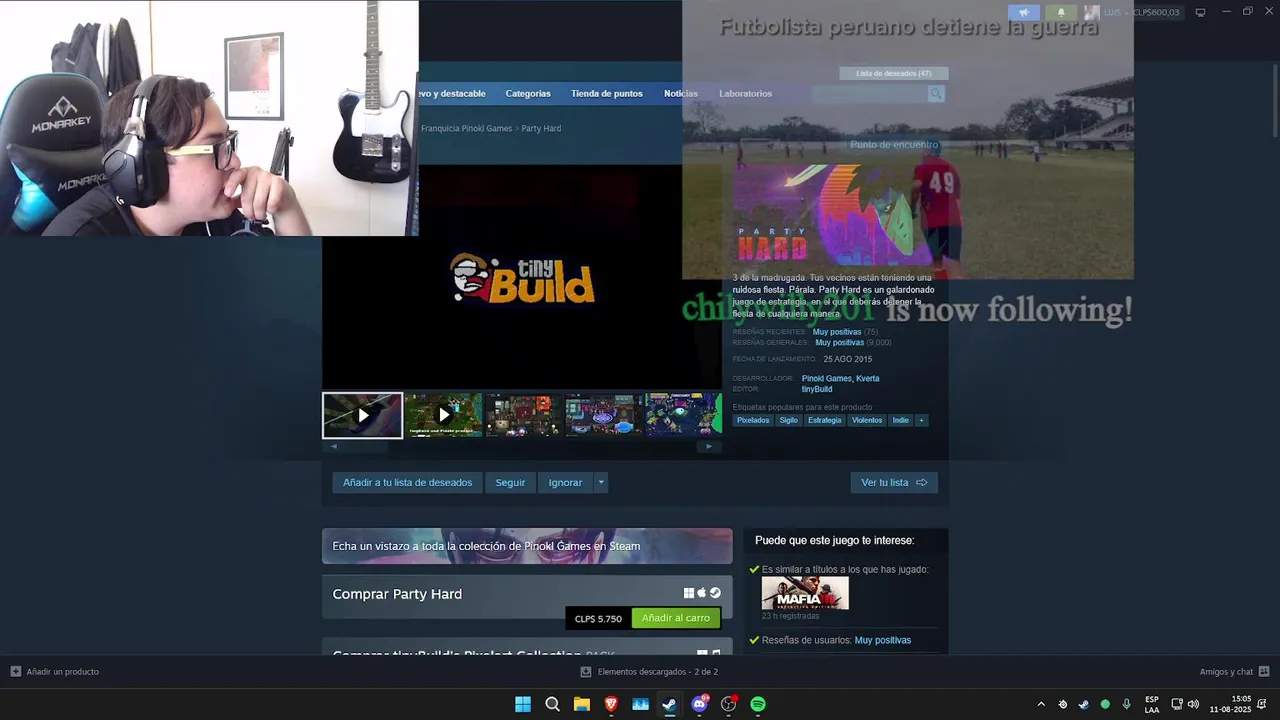Click Ver tu lista button
This screenshot has width=1280, height=720.
tap(894, 482)
